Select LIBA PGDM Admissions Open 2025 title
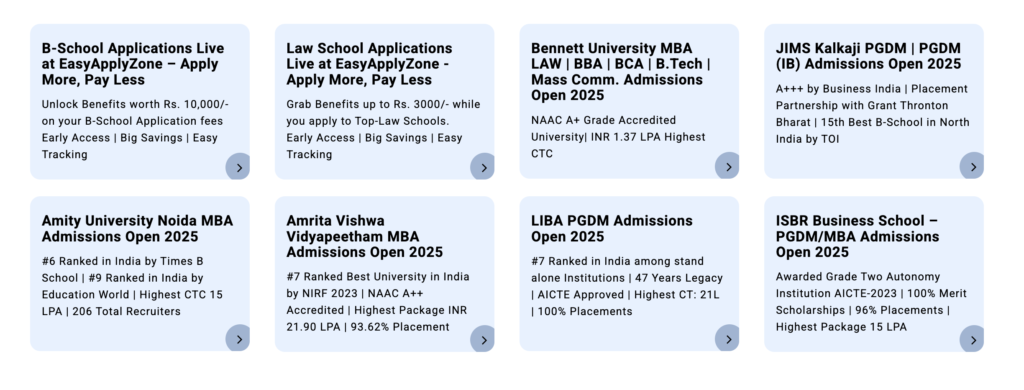The width and height of the screenshot is (1024, 390). [612, 229]
